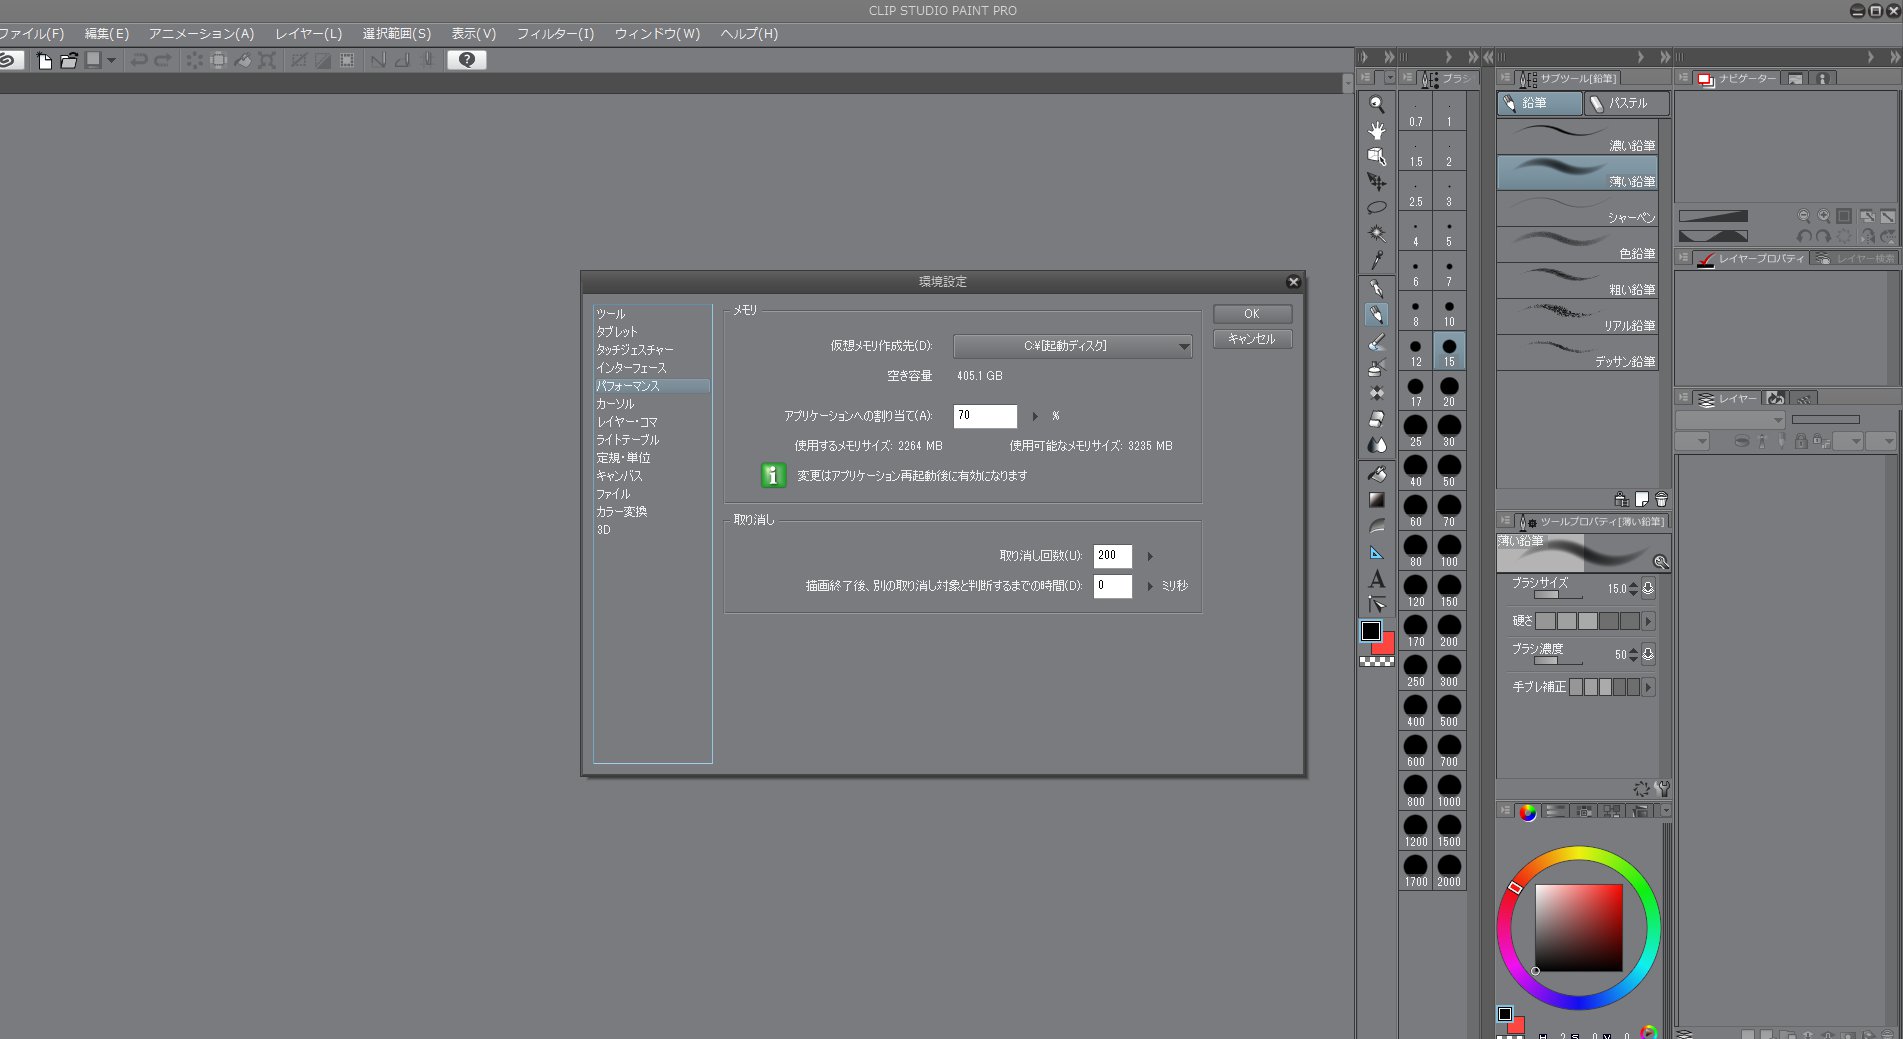The image size is (1903, 1039).
Task: Open the 仮想メモリ作成先 drive dropdown
Action: [x=1072, y=346]
